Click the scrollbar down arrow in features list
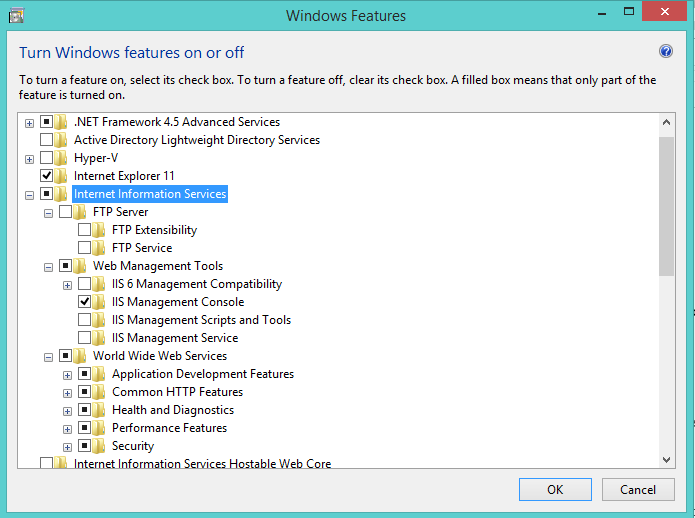This screenshot has height=518, width=695. point(666,460)
